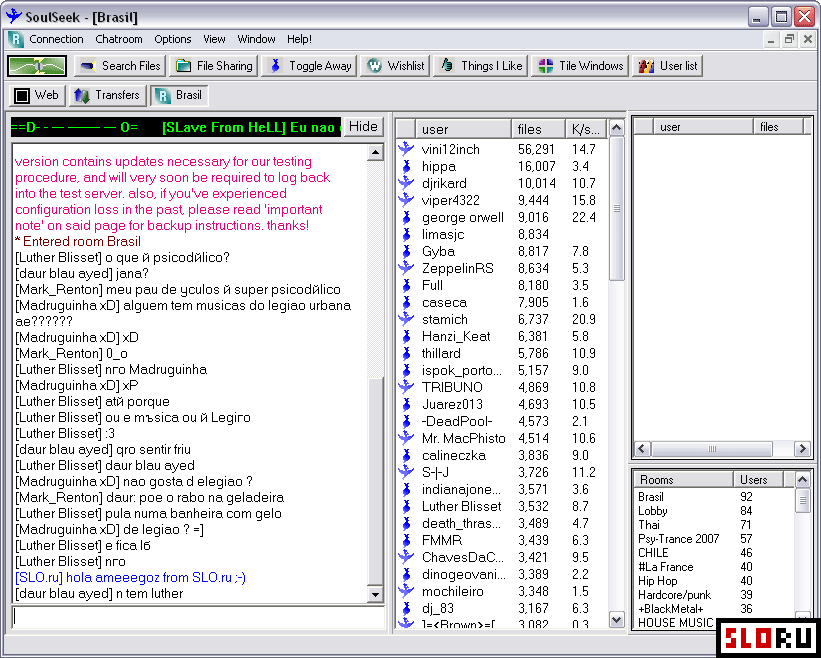Toggle Away status button
Image resolution: width=821 pixels, height=658 pixels.
click(x=309, y=66)
